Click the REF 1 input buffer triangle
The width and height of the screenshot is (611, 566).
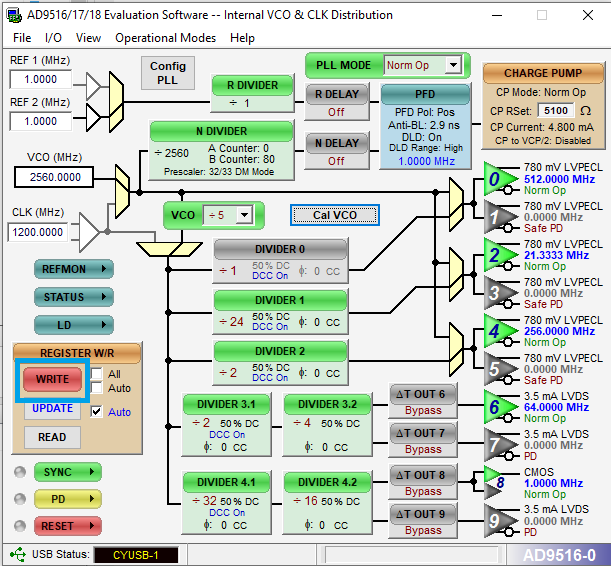[93, 86]
